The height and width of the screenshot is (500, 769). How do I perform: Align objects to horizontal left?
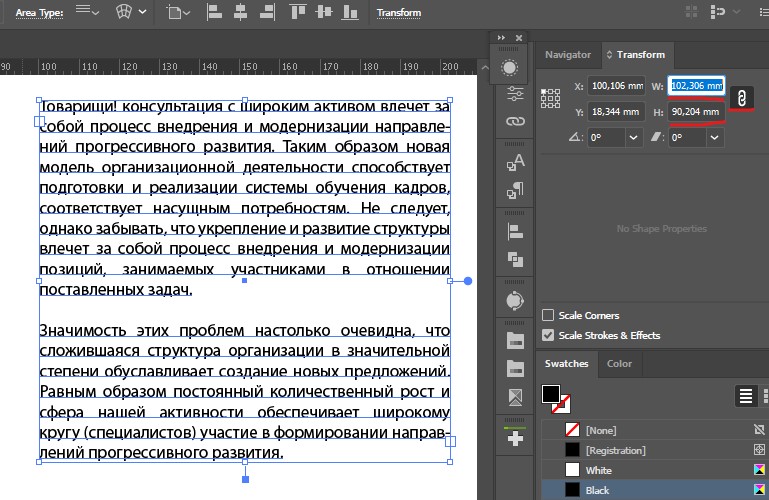[x=214, y=12]
